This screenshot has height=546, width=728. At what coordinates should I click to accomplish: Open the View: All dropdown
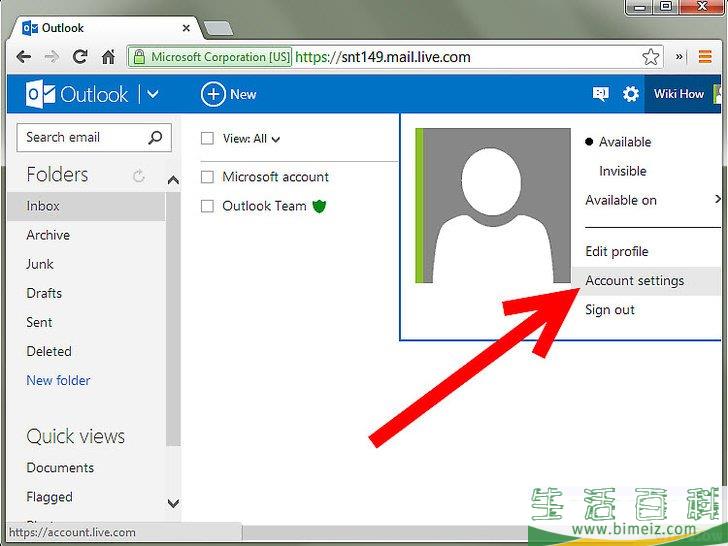tap(251, 139)
